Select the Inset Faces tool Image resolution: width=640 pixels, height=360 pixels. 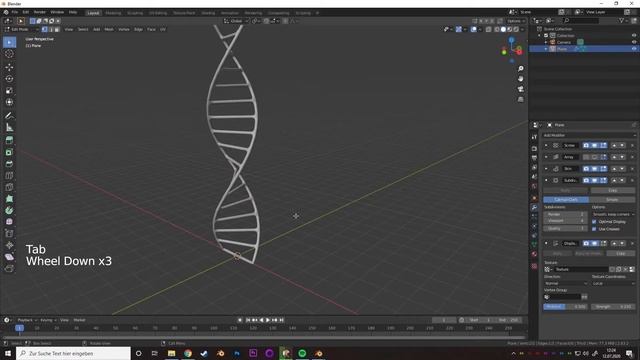coord(9,152)
